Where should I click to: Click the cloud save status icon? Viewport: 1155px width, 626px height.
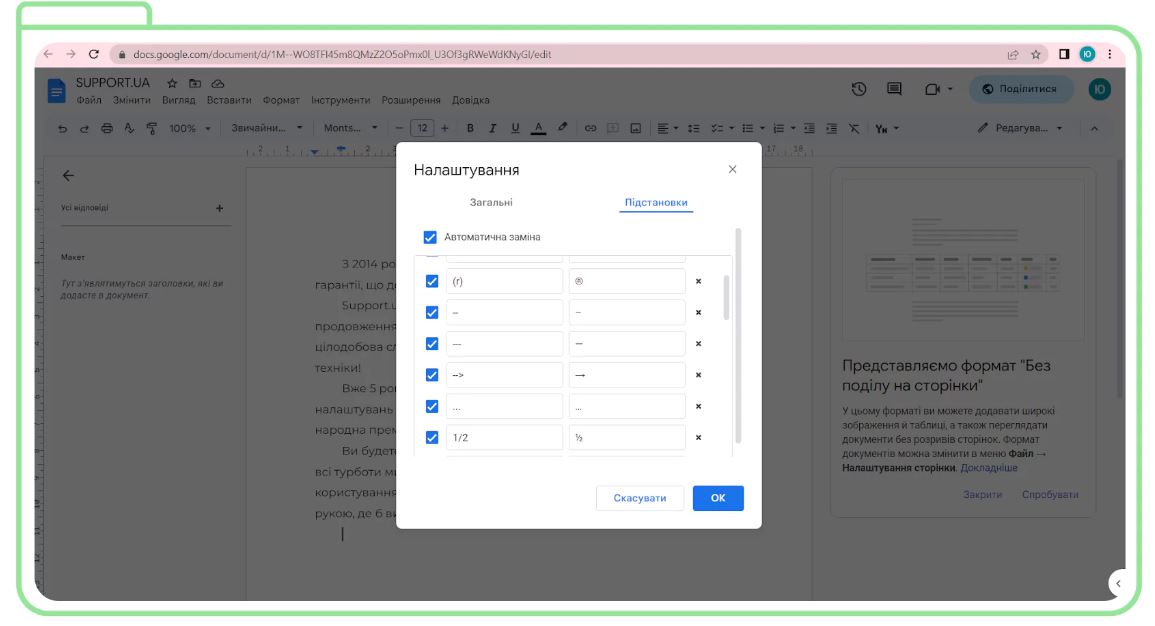218,83
